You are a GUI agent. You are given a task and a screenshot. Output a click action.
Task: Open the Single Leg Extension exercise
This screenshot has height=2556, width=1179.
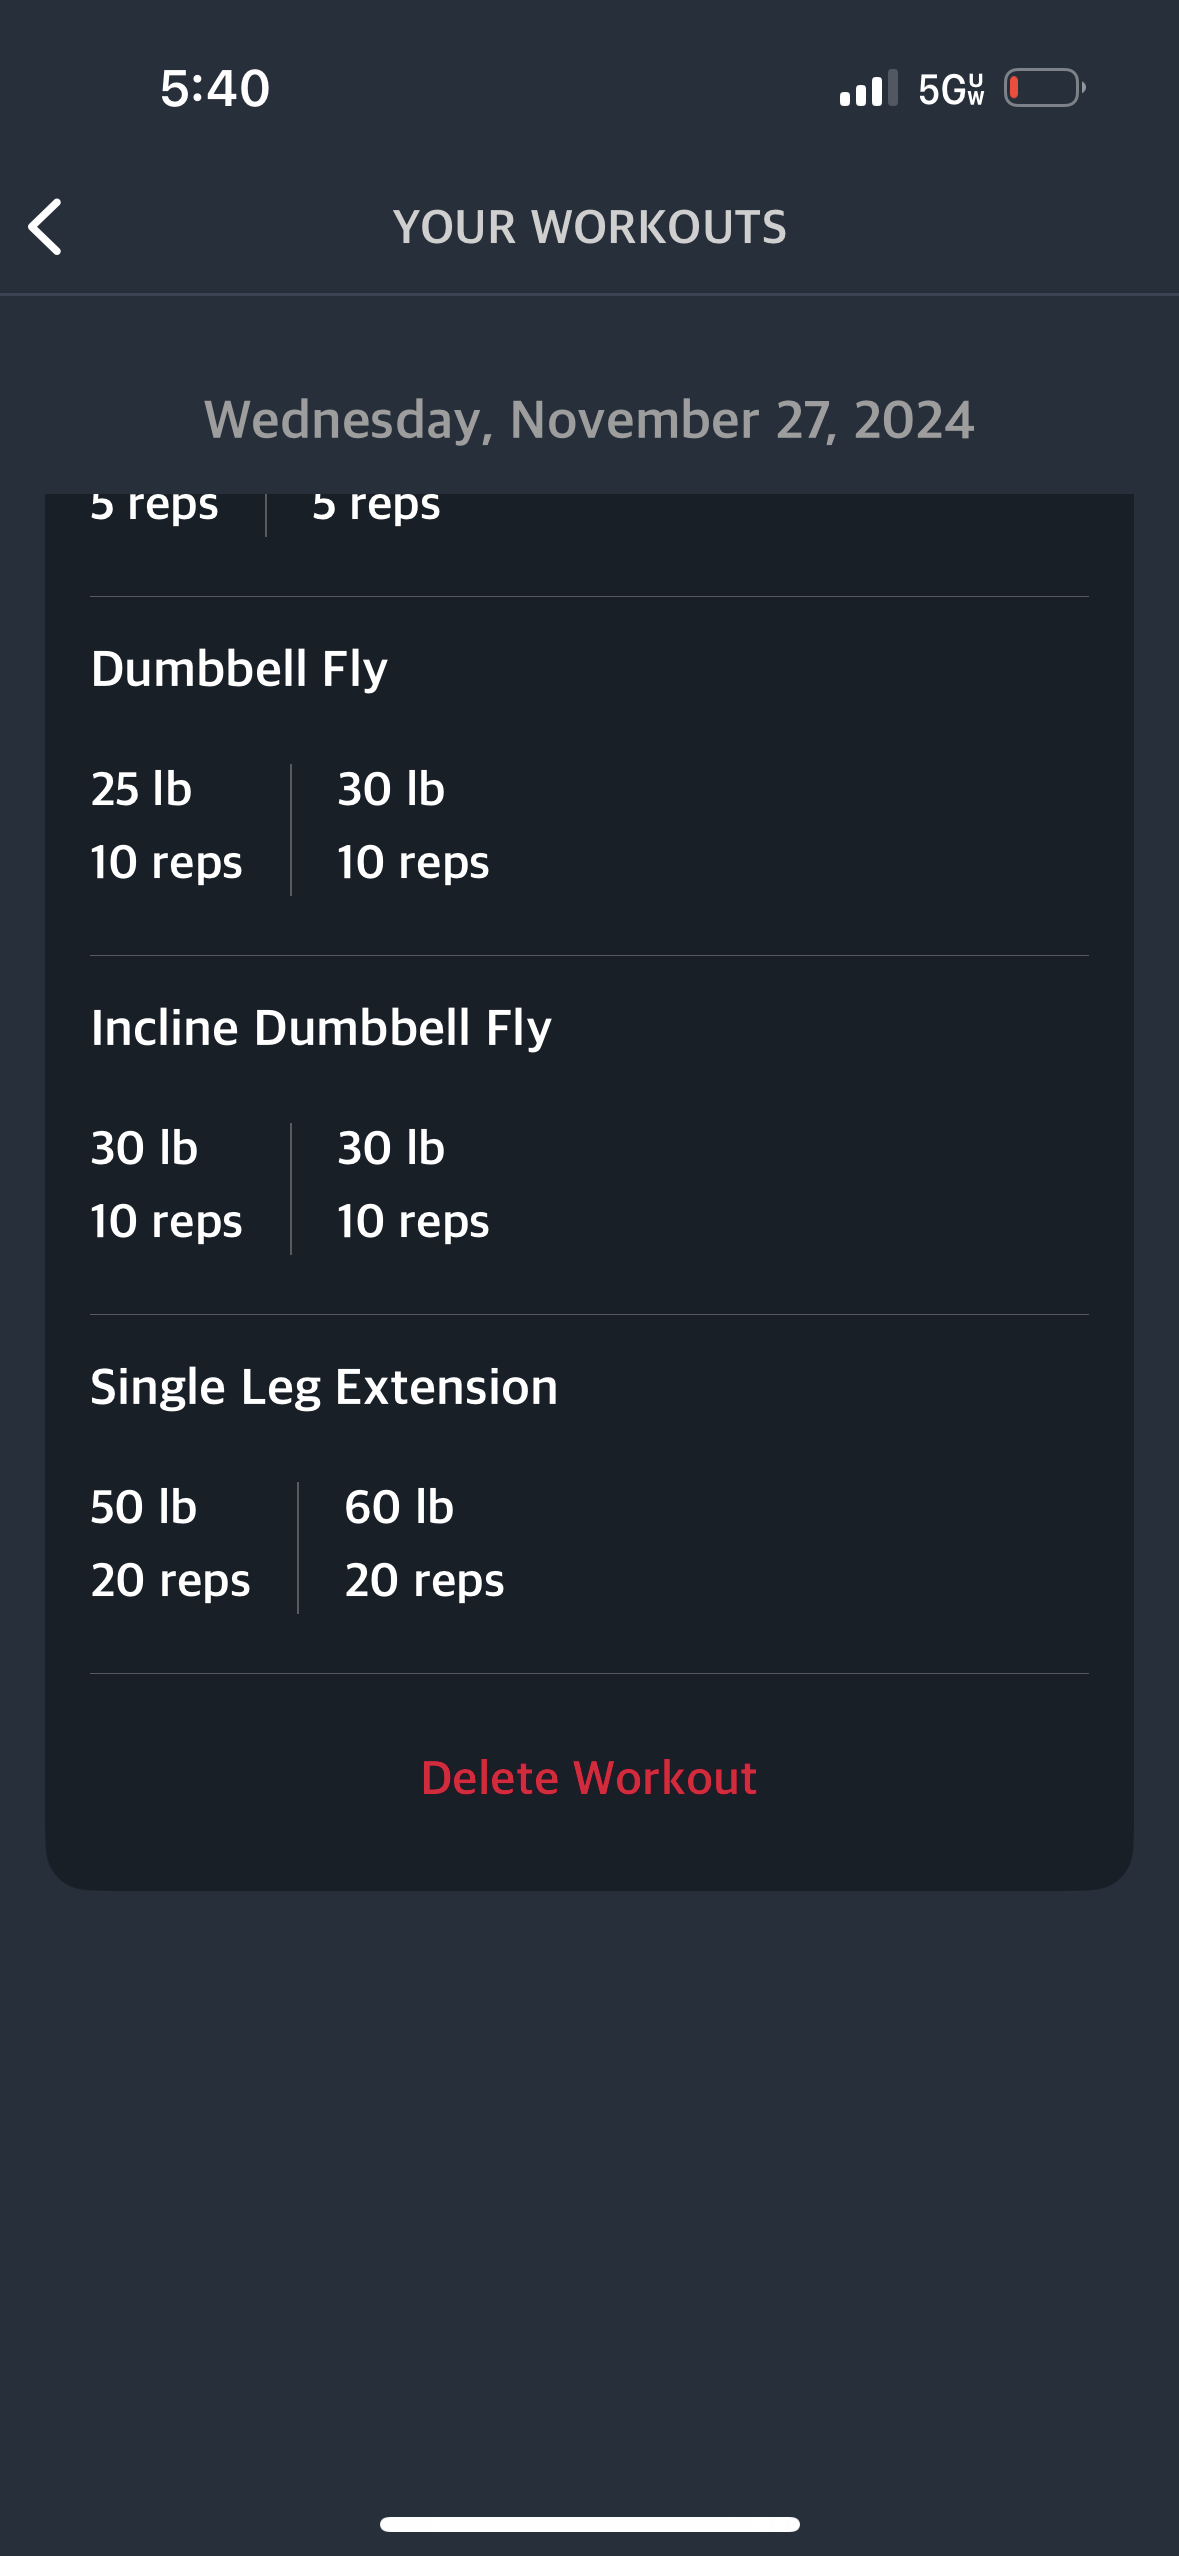coord(324,1386)
